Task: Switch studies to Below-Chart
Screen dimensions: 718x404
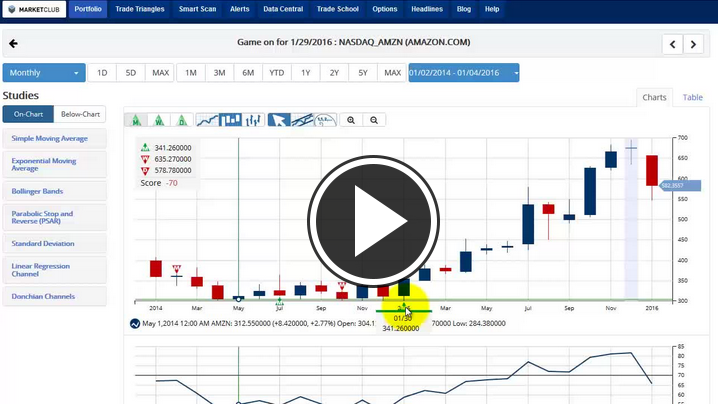Action: [x=80, y=114]
